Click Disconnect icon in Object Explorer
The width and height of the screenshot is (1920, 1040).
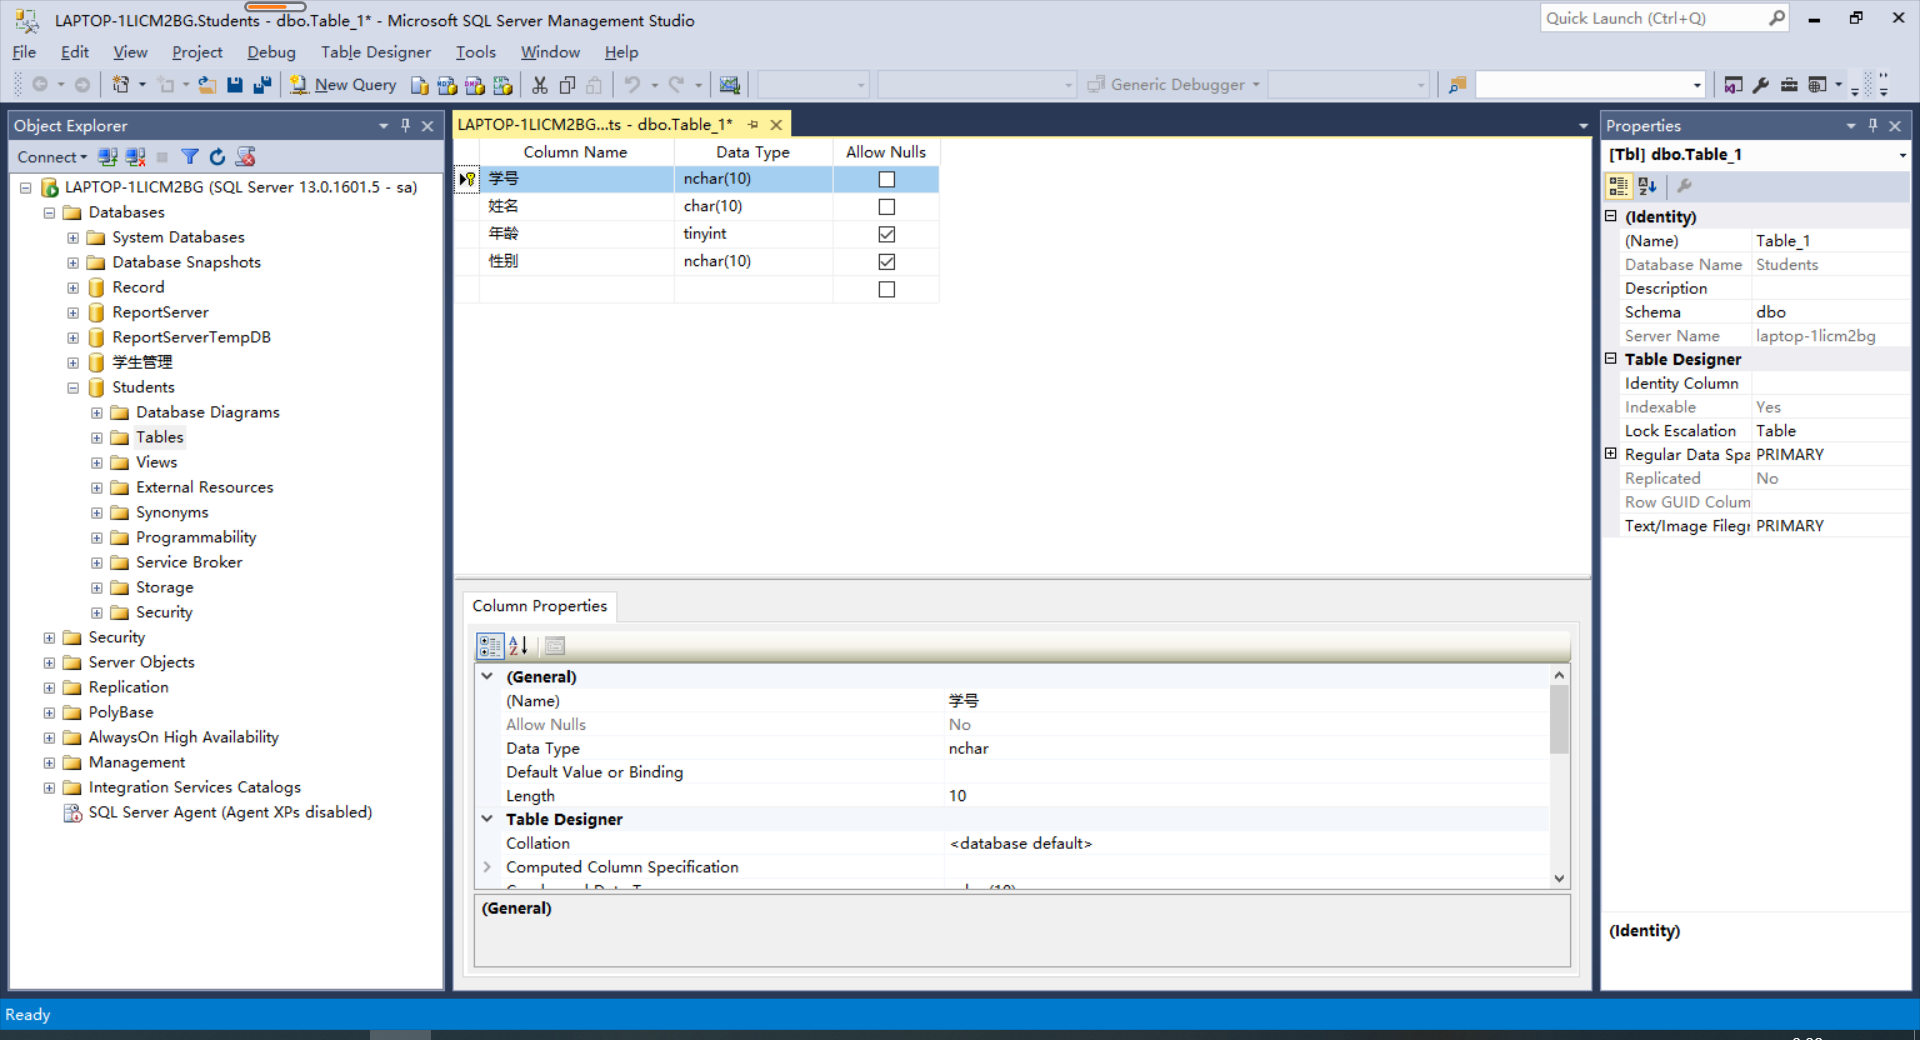pyautogui.click(x=136, y=157)
